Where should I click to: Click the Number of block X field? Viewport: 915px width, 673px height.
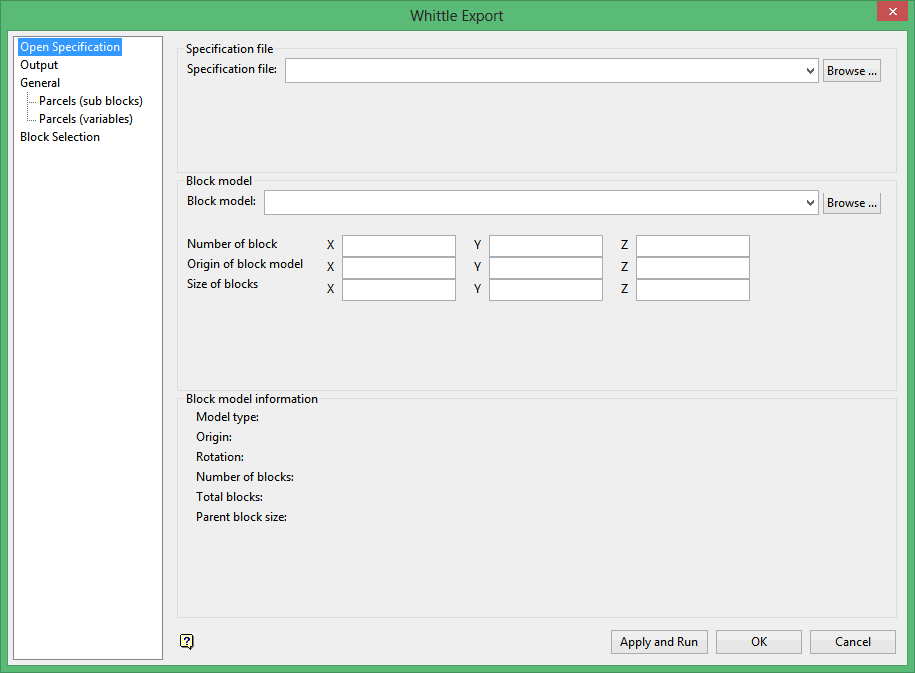click(399, 246)
